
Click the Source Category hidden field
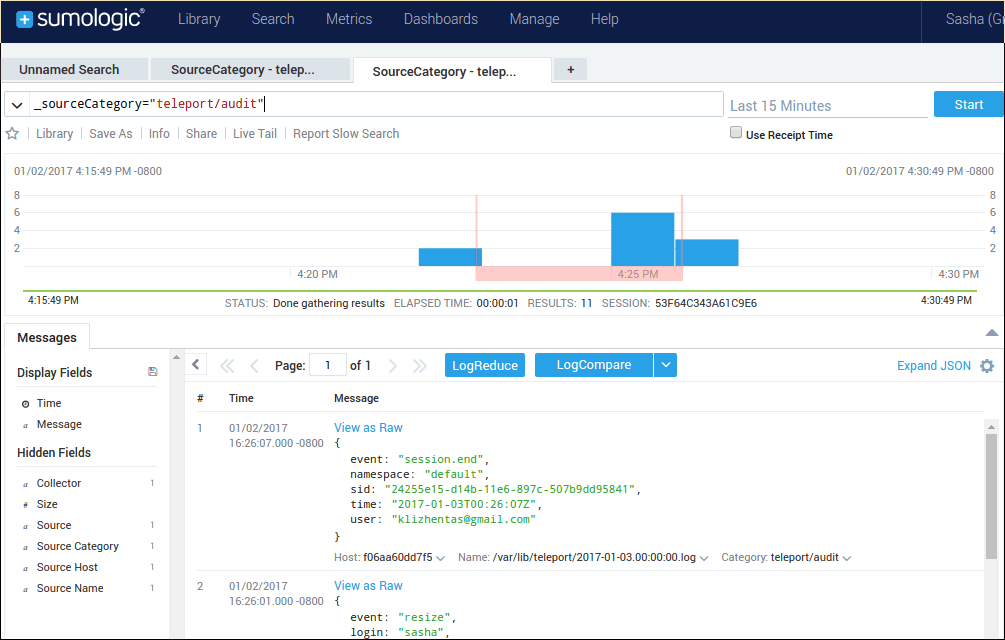point(77,546)
